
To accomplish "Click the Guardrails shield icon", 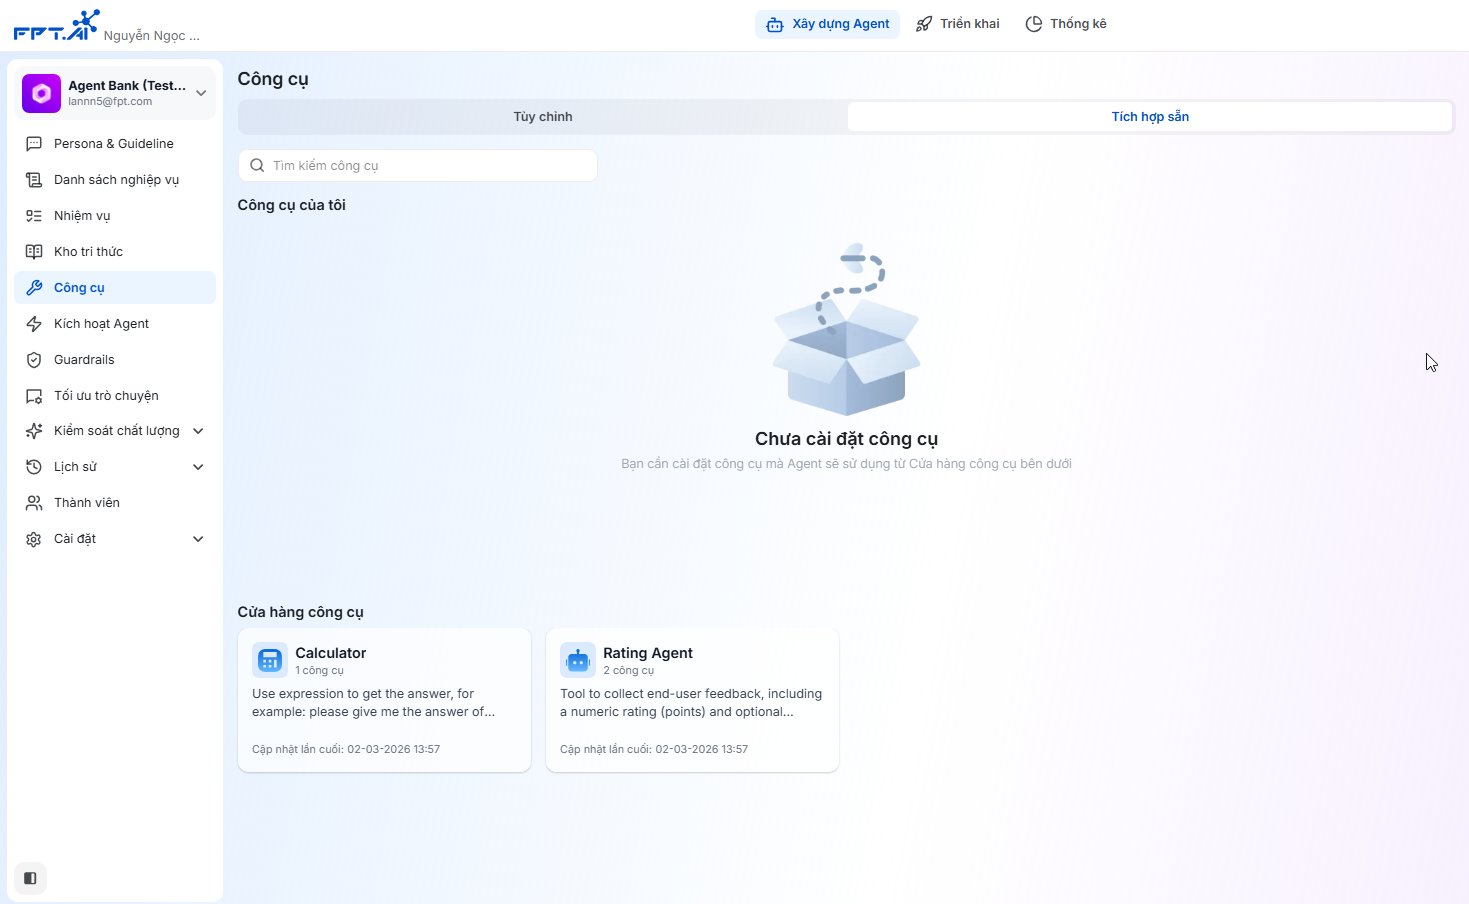I will click(x=34, y=360).
